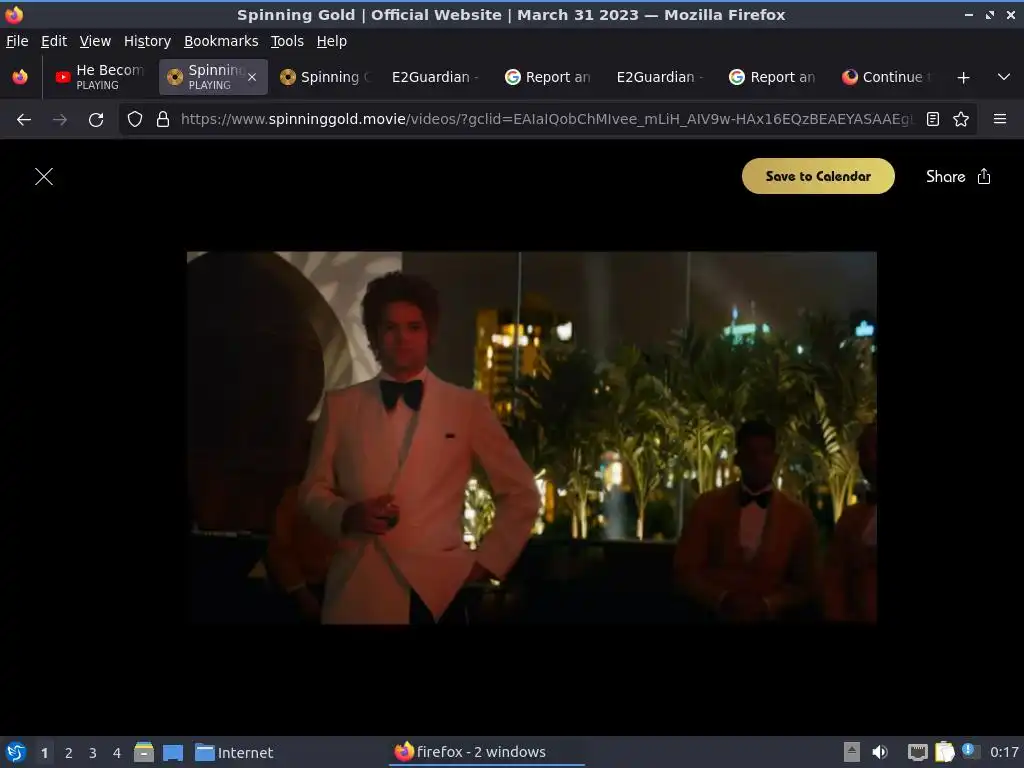Click the spinninggold.movie URL address bar
This screenshot has height=768, width=1024.
[546, 119]
